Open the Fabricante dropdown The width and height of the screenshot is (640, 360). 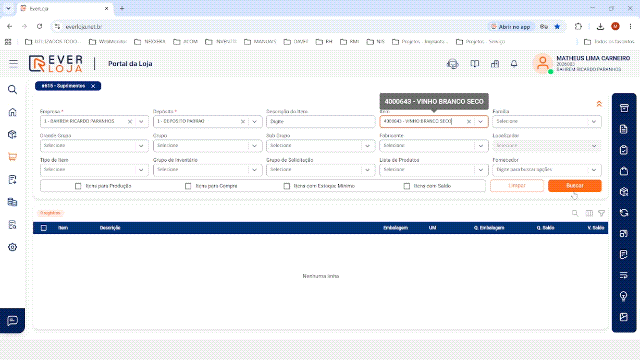pyautogui.click(x=433, y=146)
